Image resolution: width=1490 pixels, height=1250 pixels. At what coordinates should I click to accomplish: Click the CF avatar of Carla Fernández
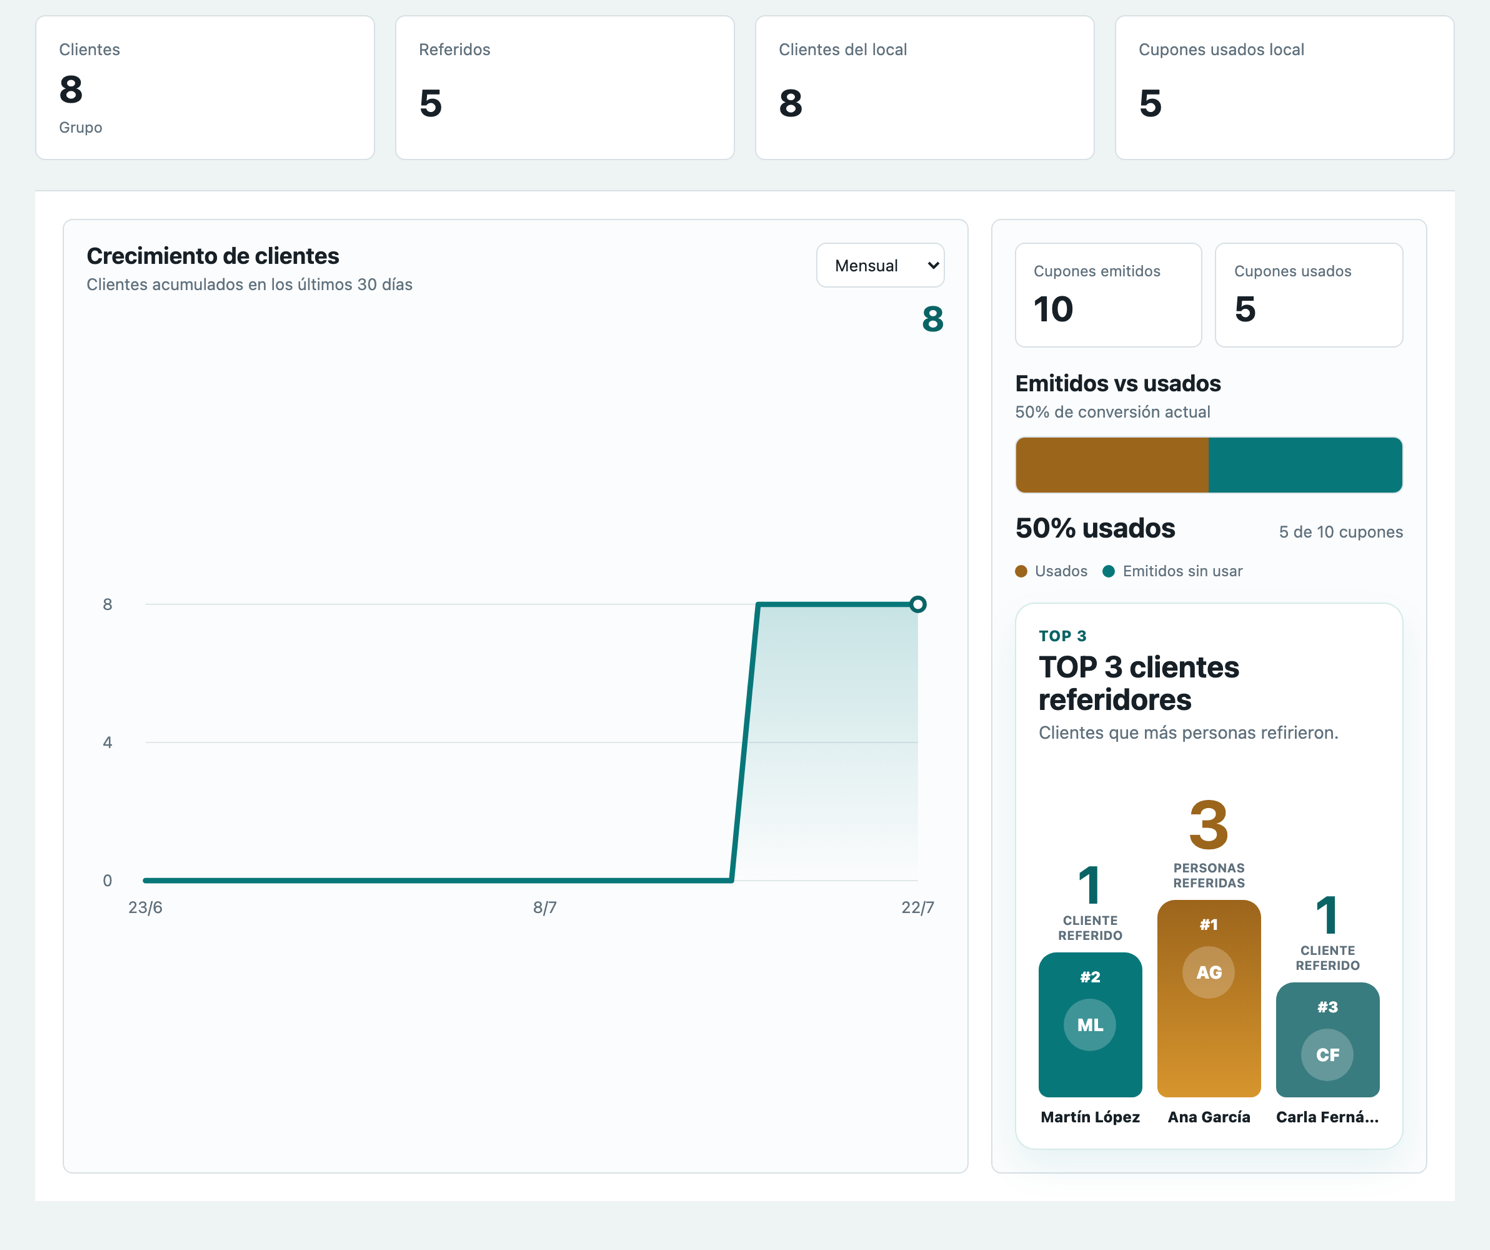click(1328, 1054)
